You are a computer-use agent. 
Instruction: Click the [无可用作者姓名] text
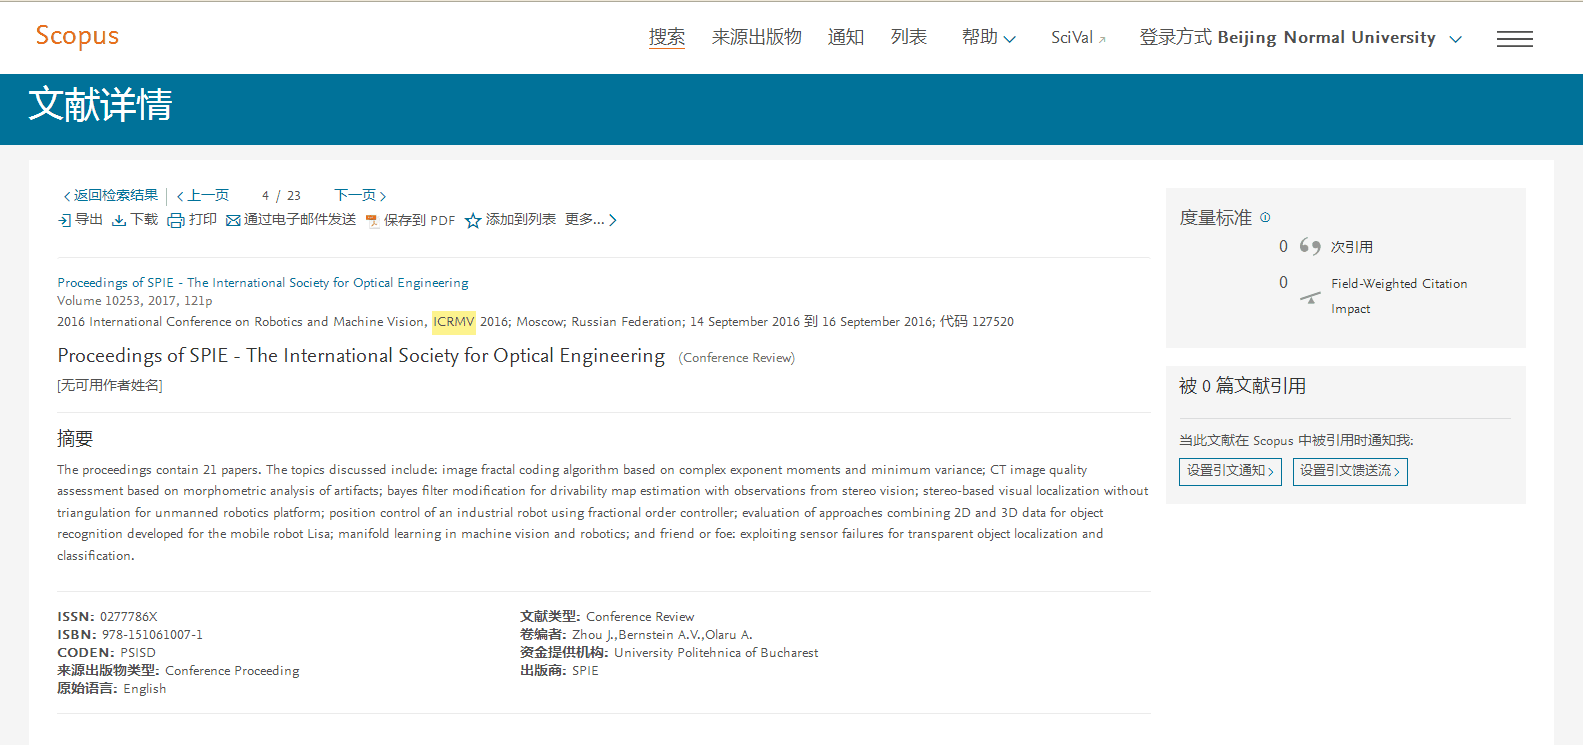point(110,385)
